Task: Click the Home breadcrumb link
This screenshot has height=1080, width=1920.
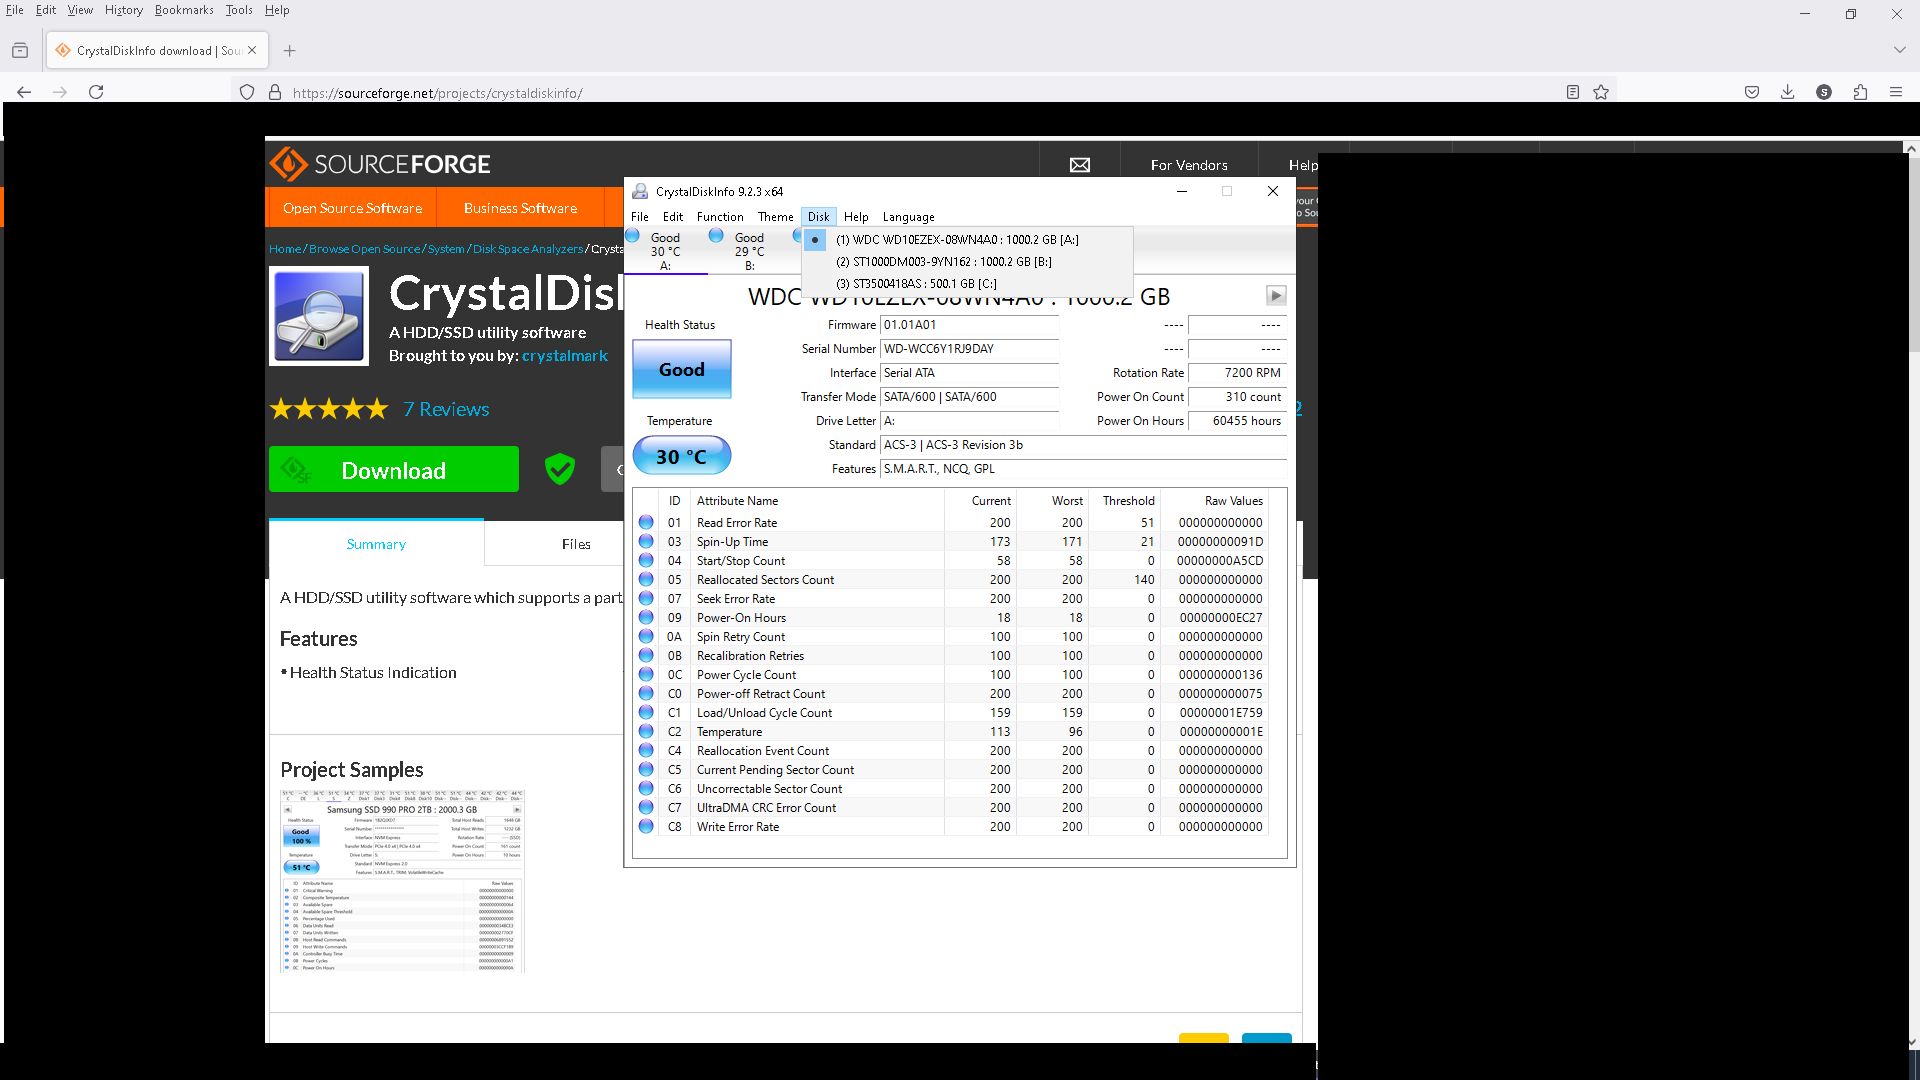Action: (285, 249)
